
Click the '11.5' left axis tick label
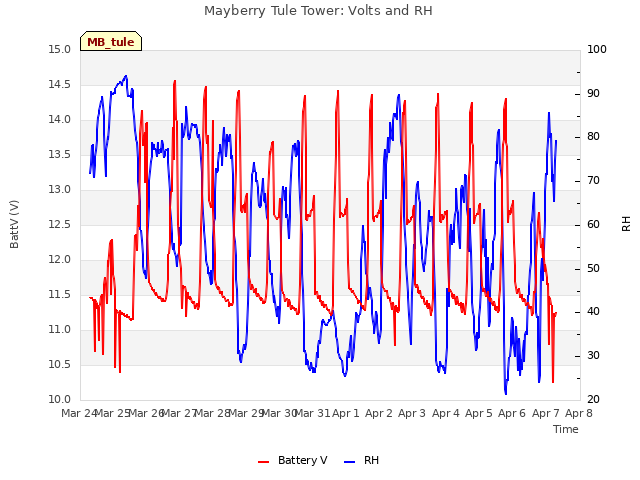60,295
